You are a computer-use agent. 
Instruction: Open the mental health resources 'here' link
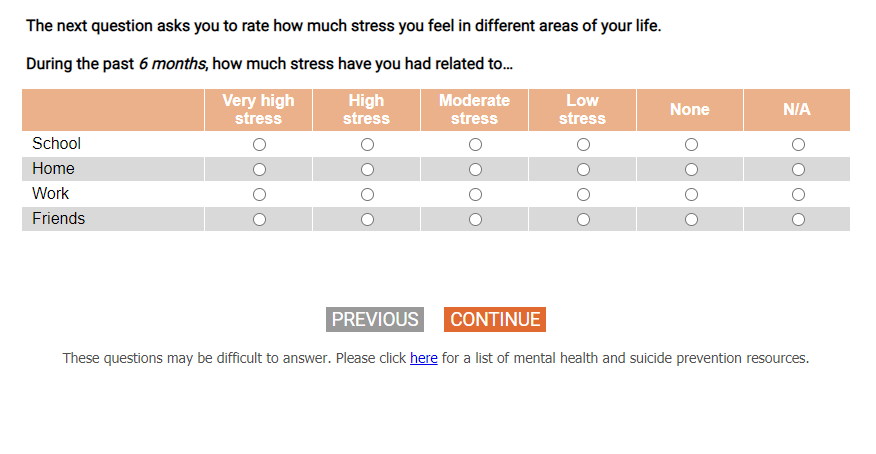(423, 358)
